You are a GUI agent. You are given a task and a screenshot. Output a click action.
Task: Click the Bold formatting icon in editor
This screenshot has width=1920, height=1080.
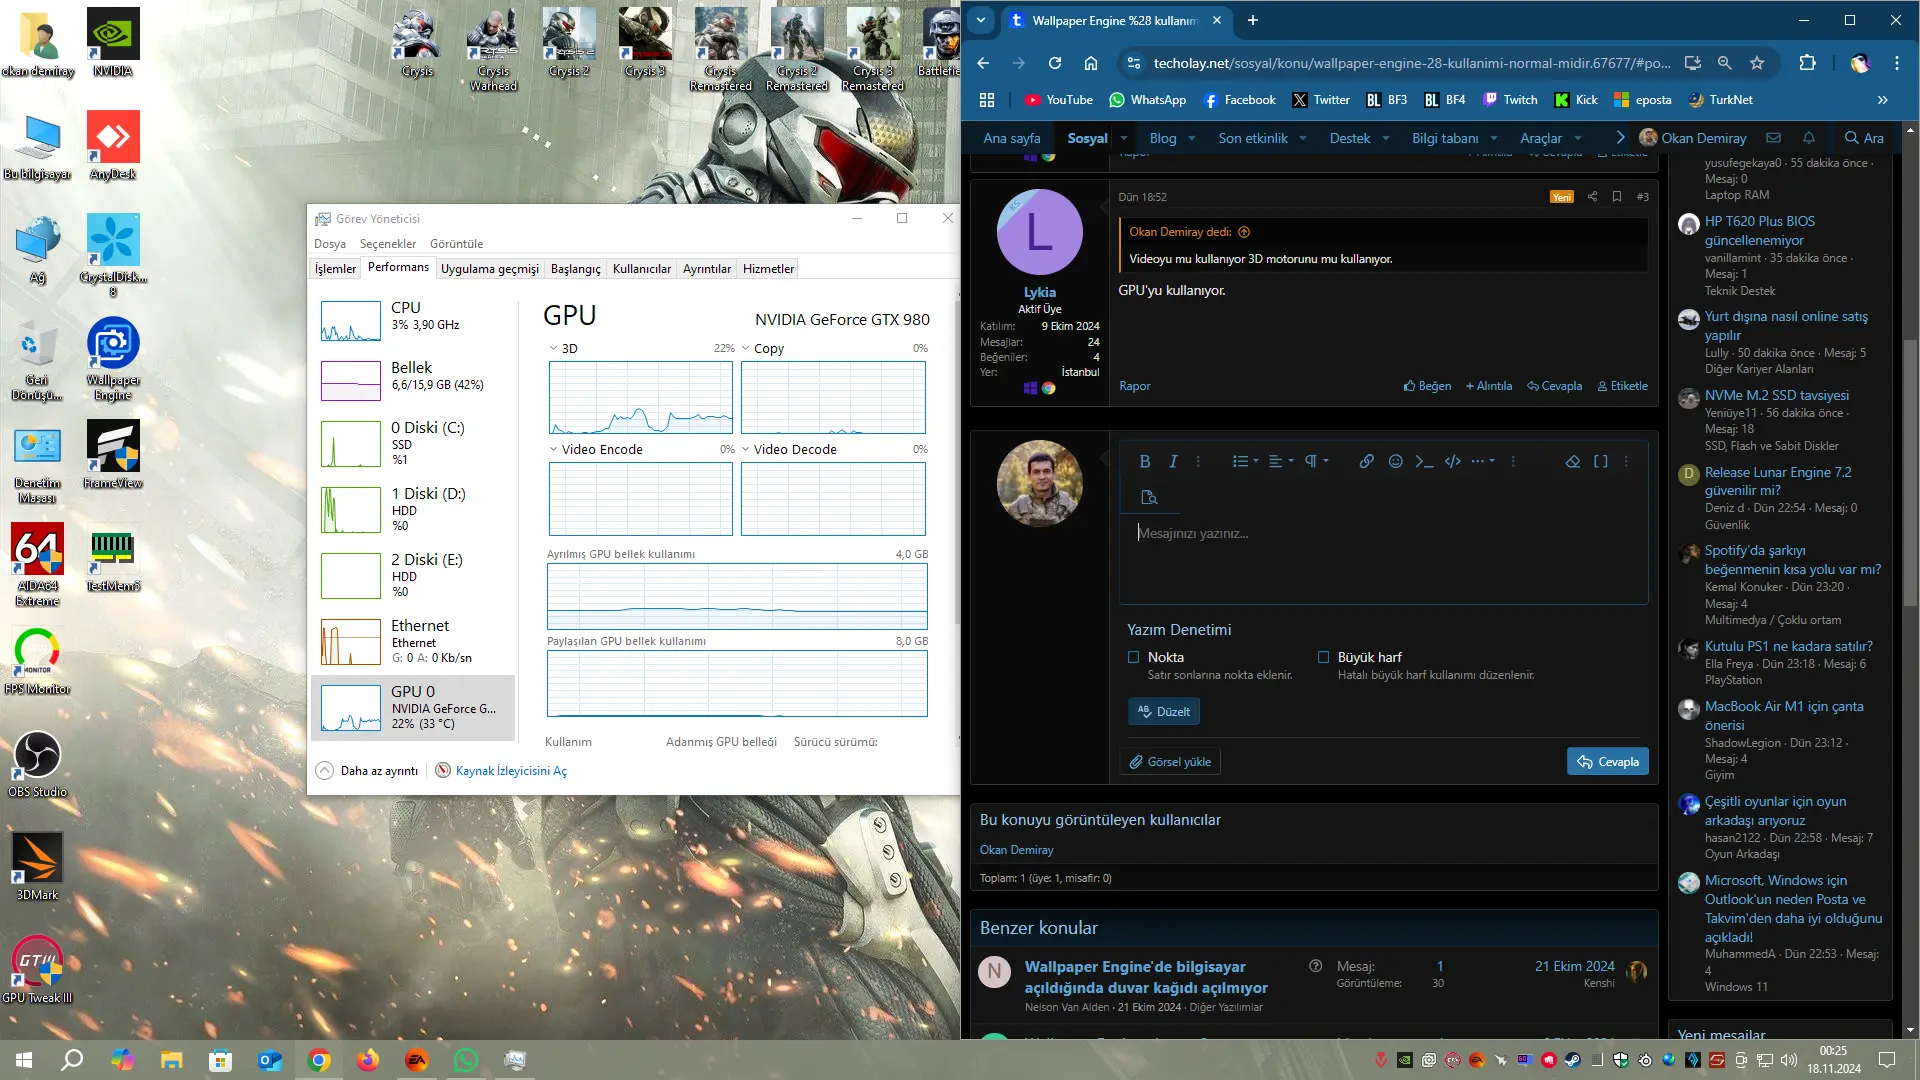click(x=1144, y=461)
